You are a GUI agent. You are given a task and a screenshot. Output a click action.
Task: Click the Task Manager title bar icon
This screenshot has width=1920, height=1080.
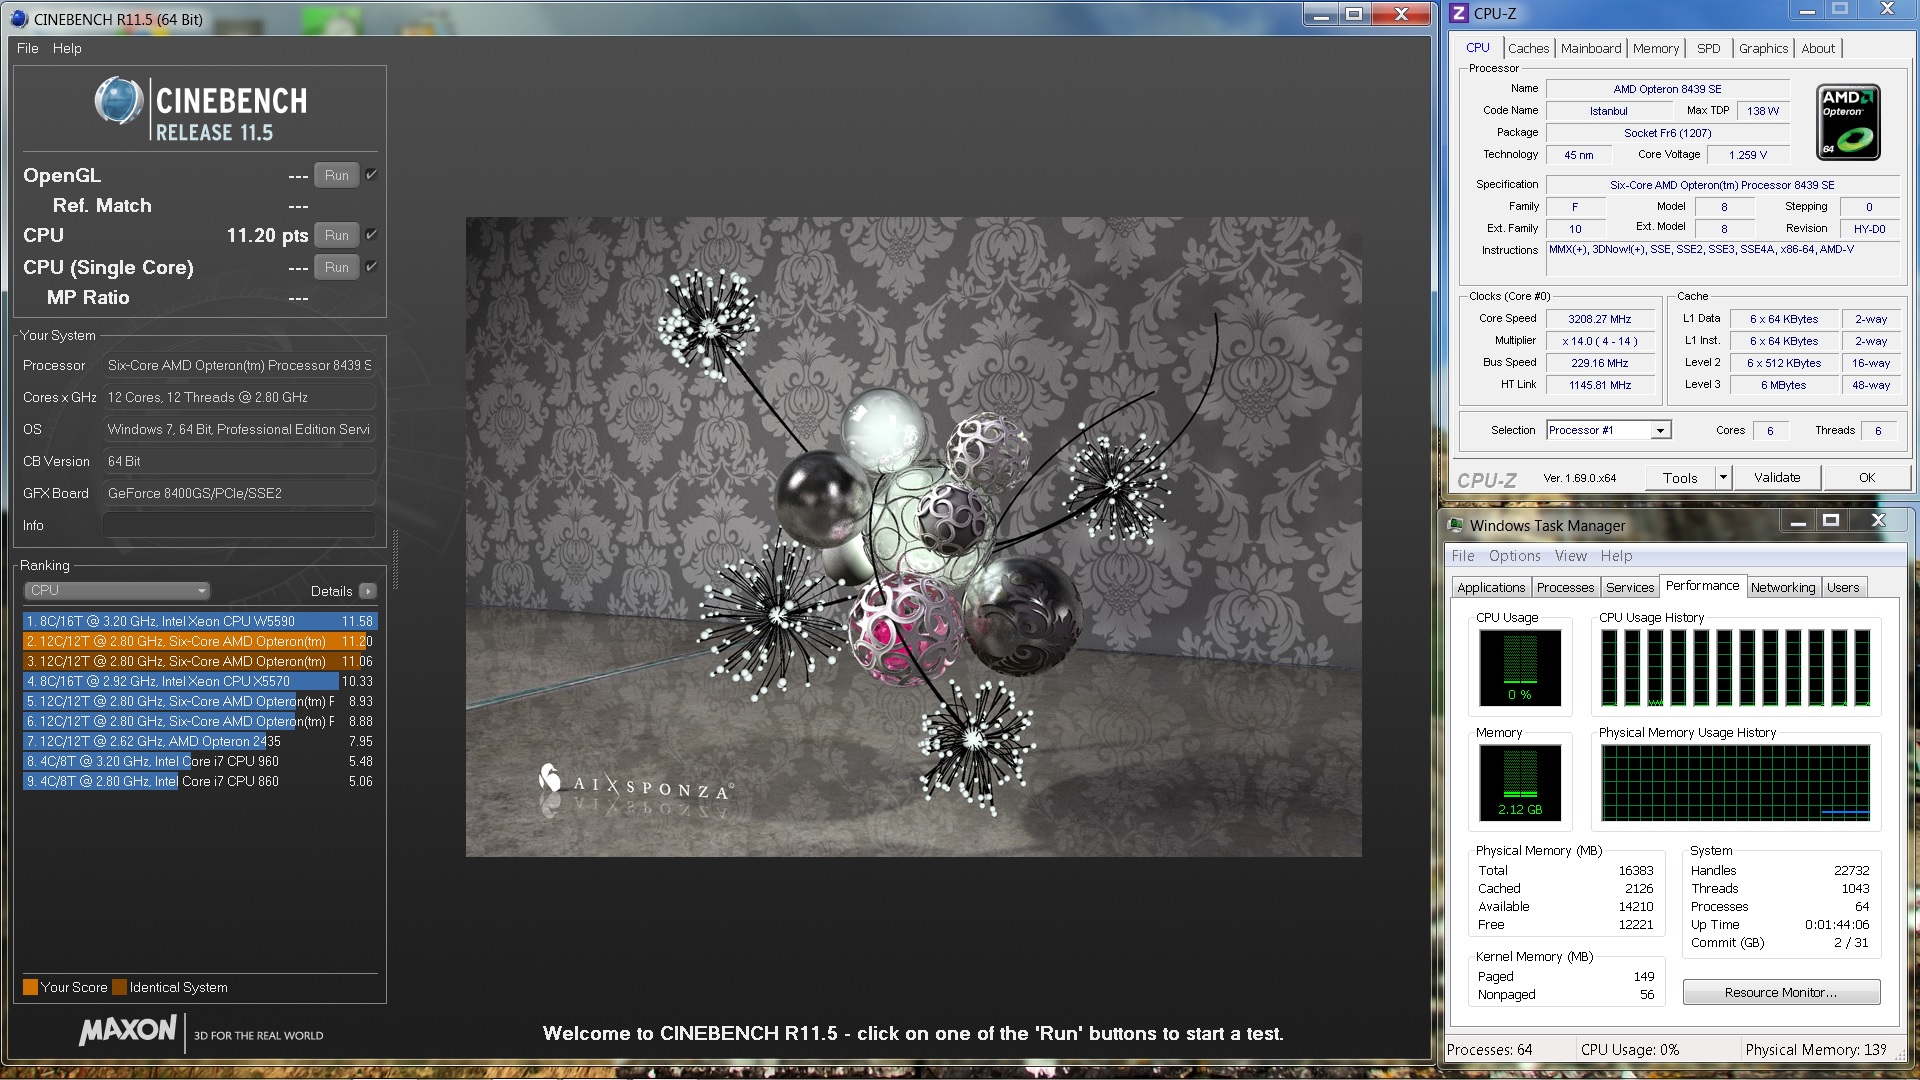point(1456,525)
